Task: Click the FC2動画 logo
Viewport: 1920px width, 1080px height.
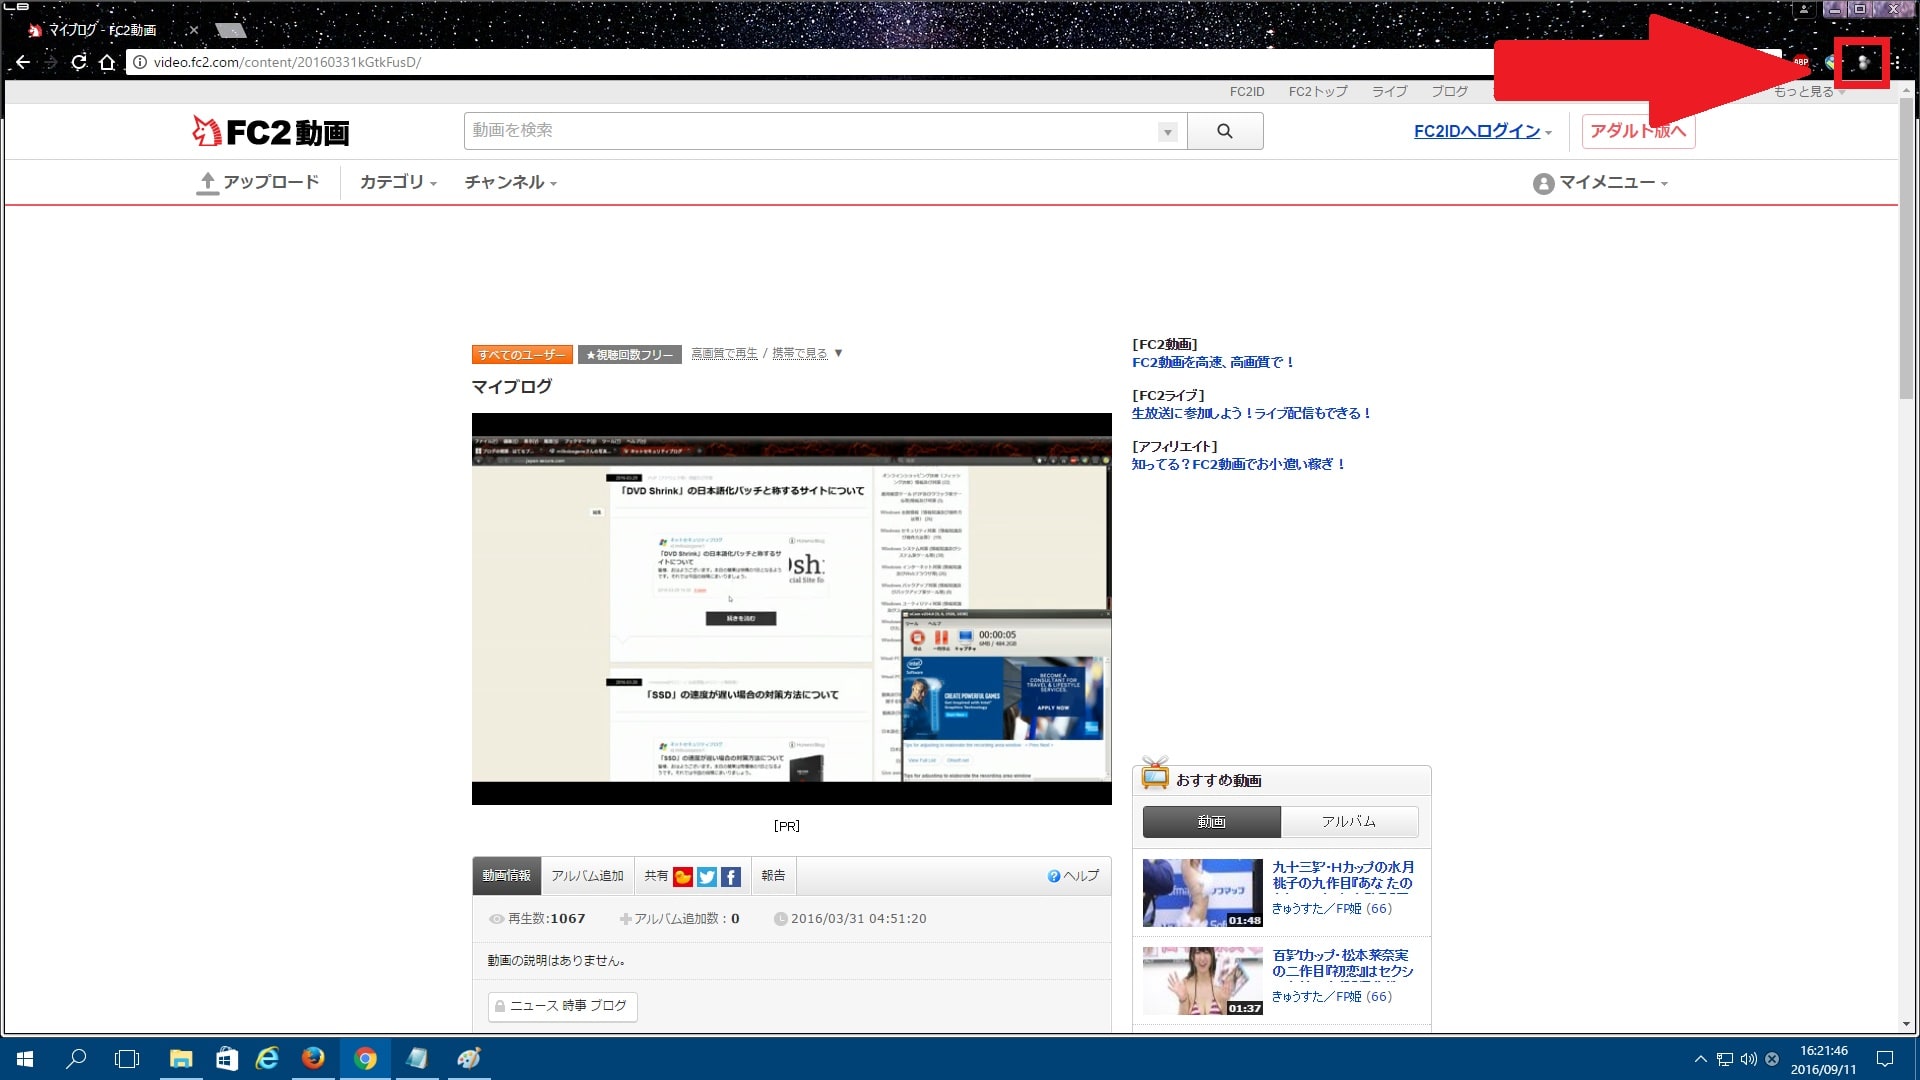Action: click(271, 131)
